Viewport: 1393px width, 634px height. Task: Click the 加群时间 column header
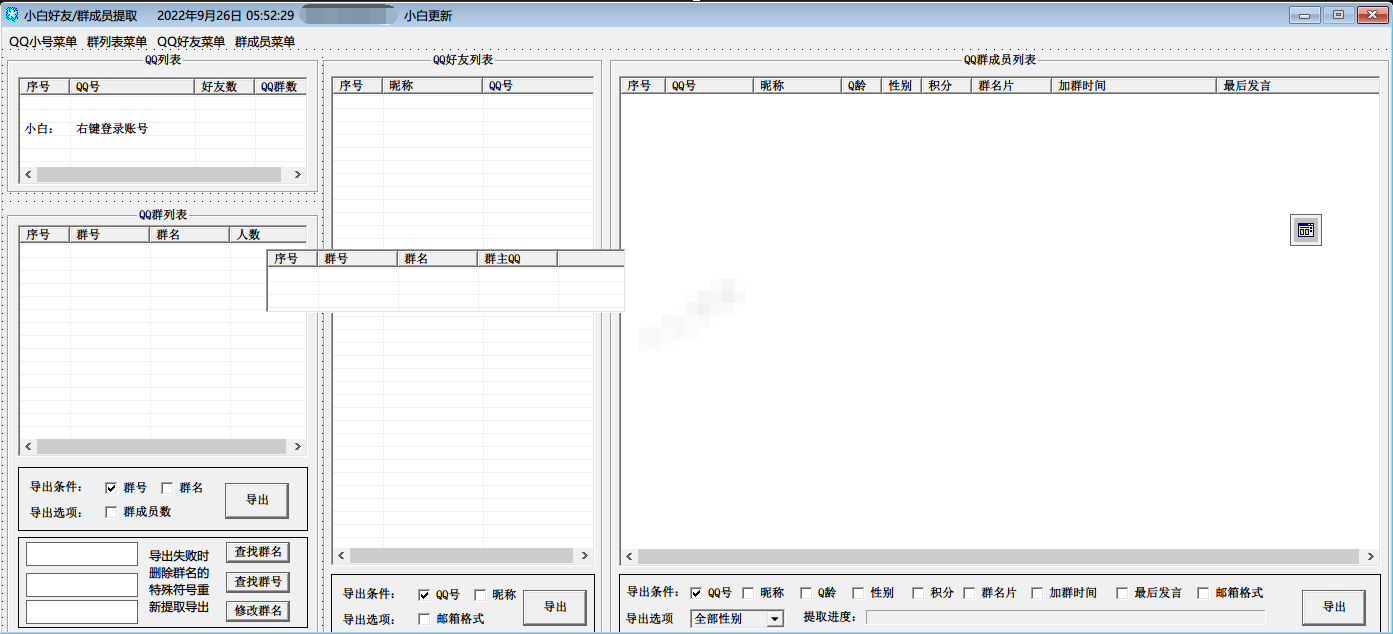pyautogui.click(x=1133, y=86)
